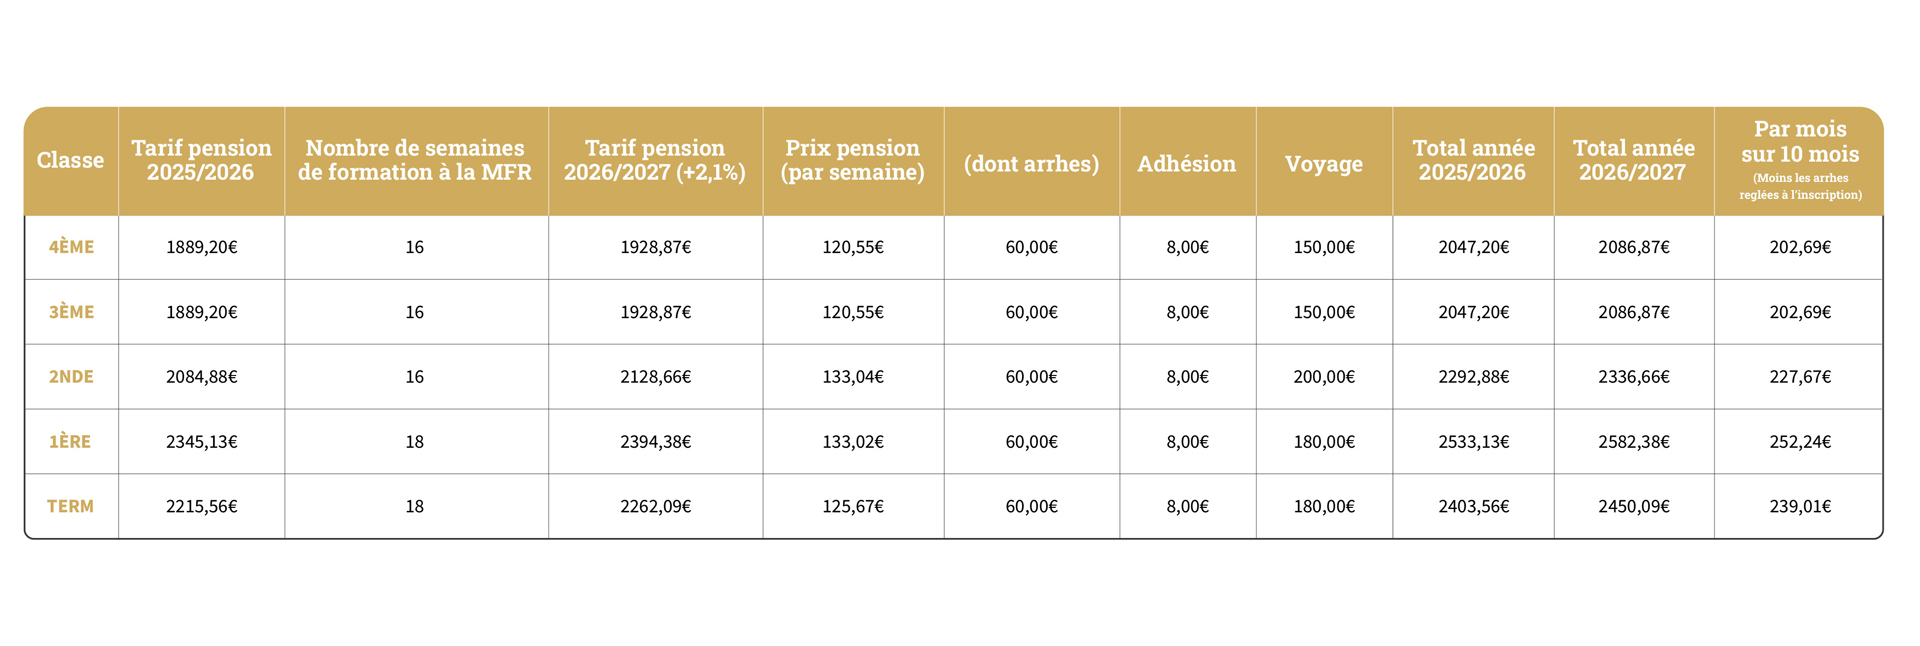Click the 2084,88€ cell in the 2NDE row
The height and width of the screenshot is (646, 1920).
[x=201, y=377]
